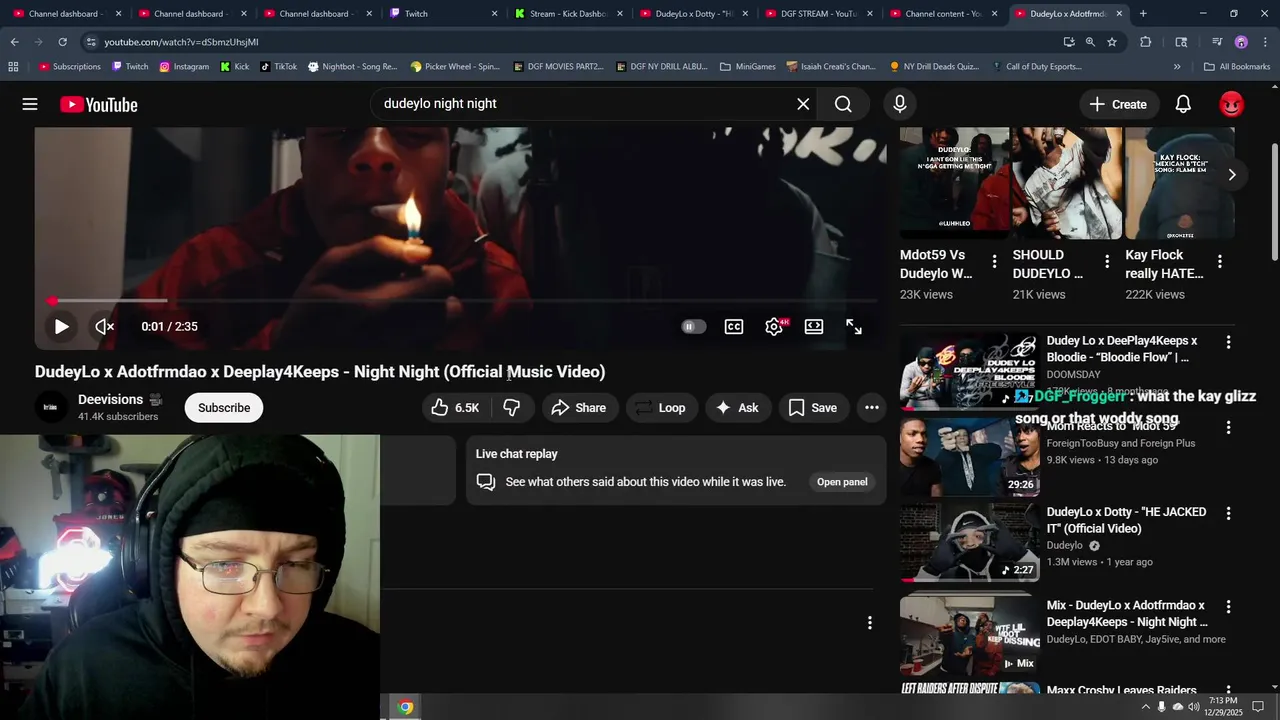This screenshot has width=1280, height=720.
Task: Open the Ask AI button
Action: click(x=737, y=407)
